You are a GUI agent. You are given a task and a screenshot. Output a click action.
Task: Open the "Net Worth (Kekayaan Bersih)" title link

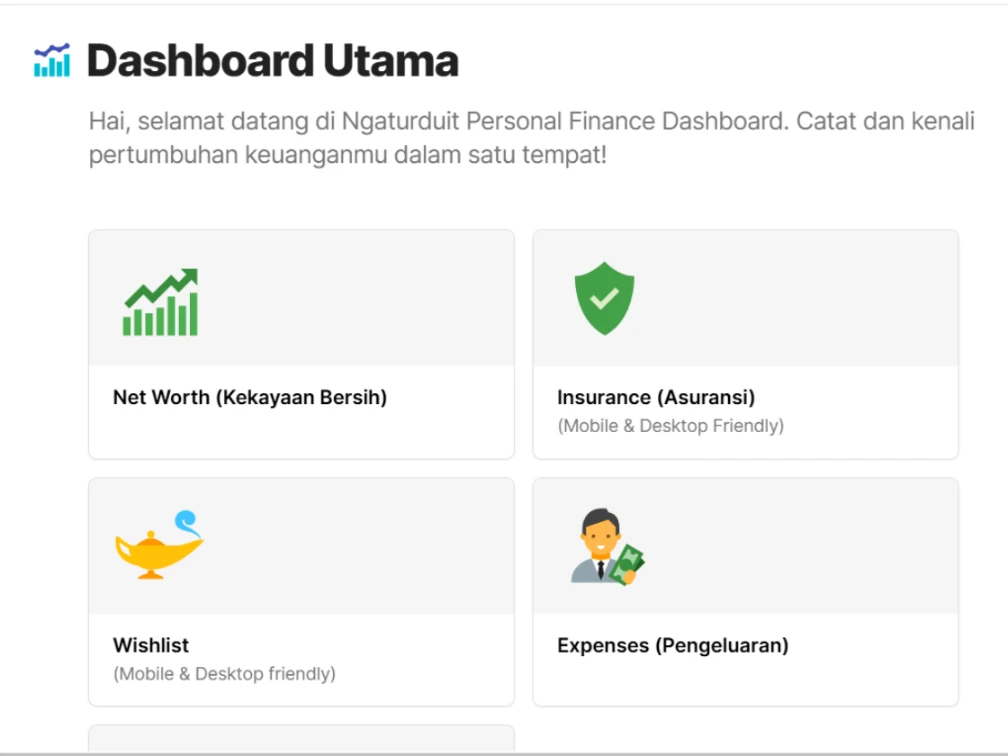[x=249, y=397]
